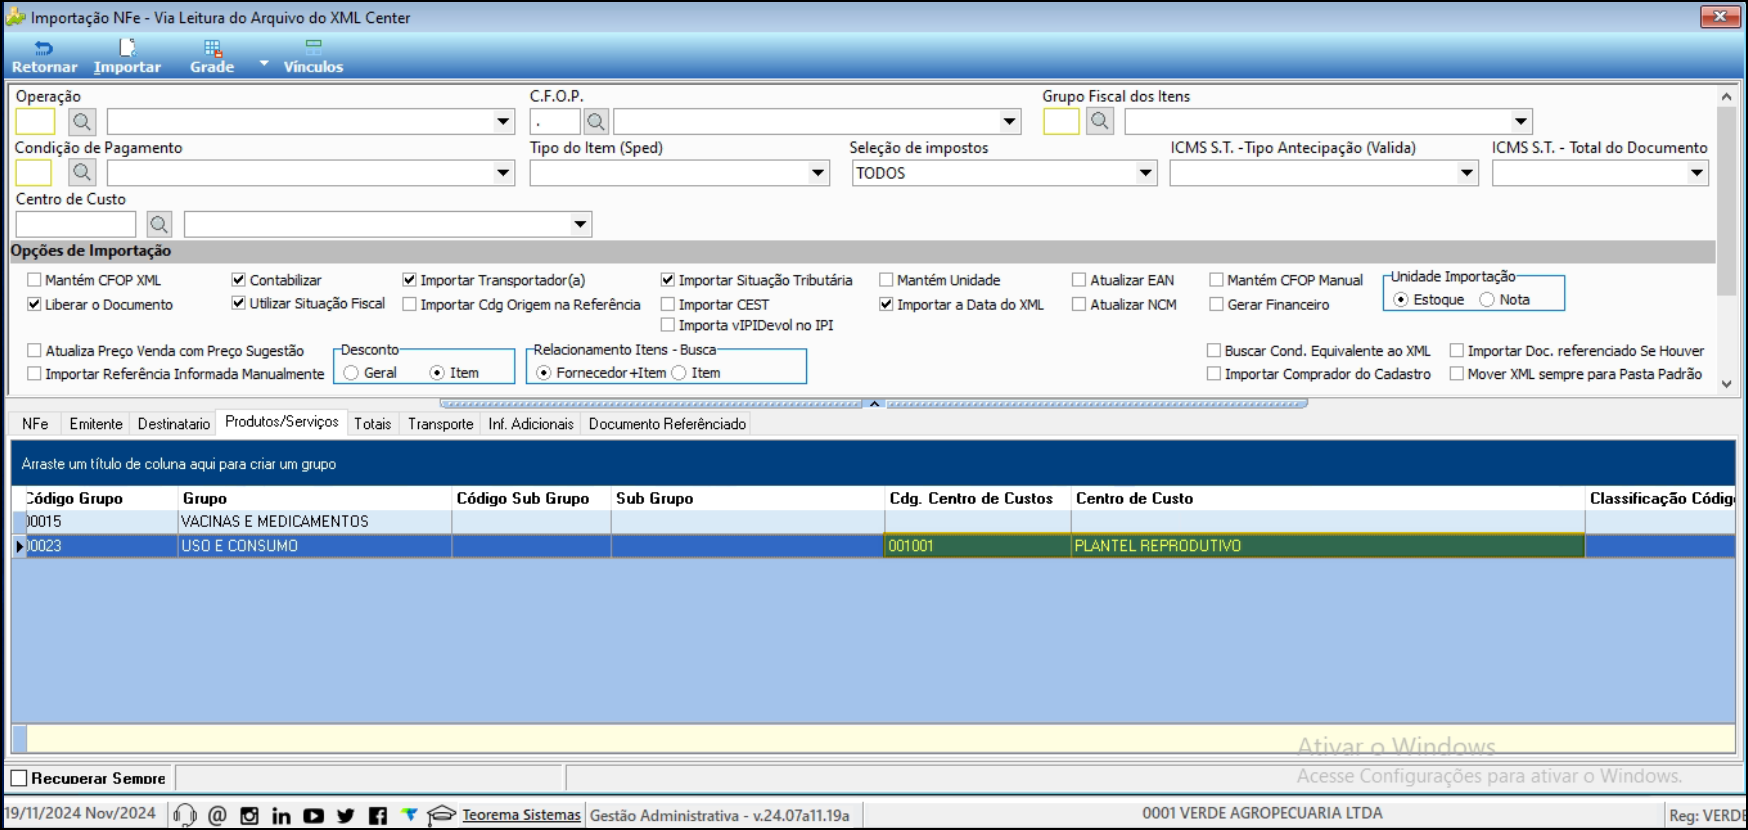Open the LinkedIn icon in status bar
The height and width of the screenshot is (830, 1748).
coord(281,815)
